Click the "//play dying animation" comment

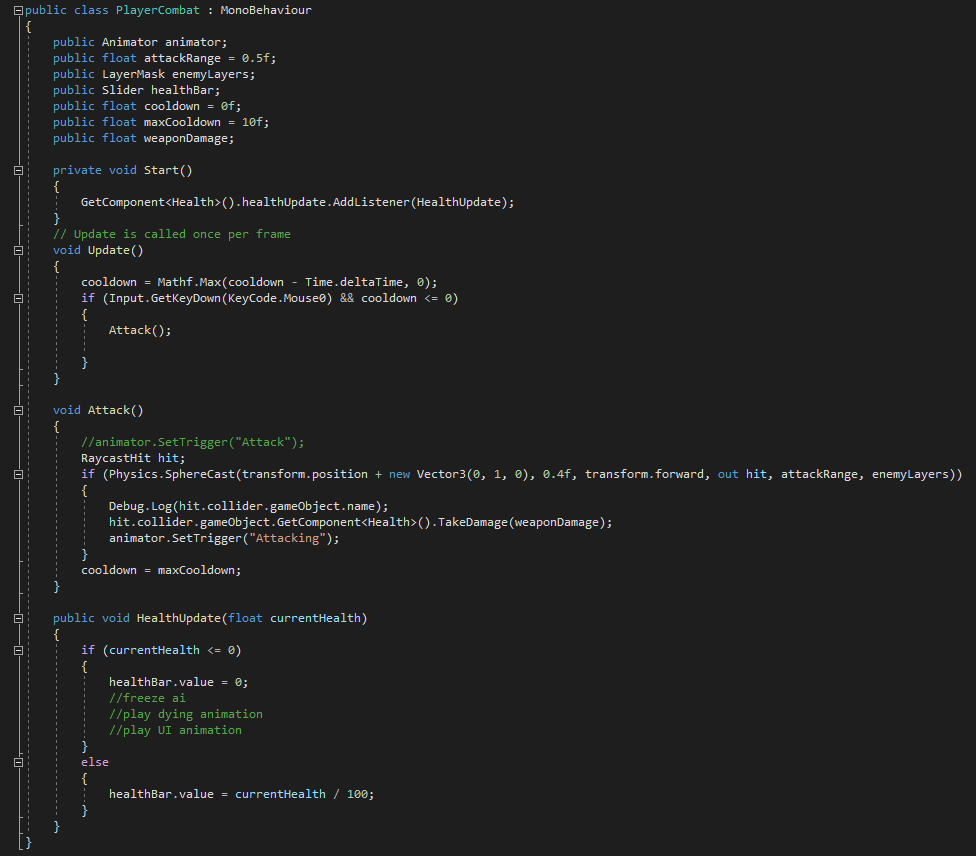click(x=185, y=714)
